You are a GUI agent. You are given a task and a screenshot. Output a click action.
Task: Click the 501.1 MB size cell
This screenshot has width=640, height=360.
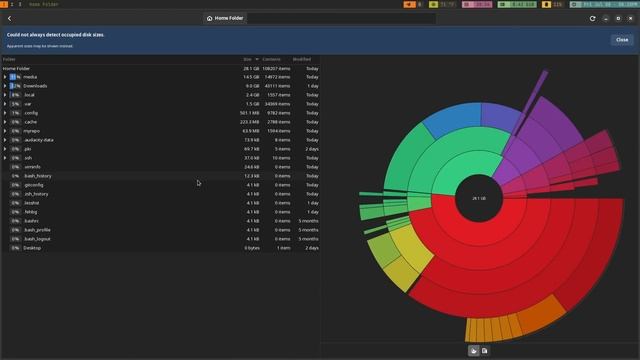249,113
